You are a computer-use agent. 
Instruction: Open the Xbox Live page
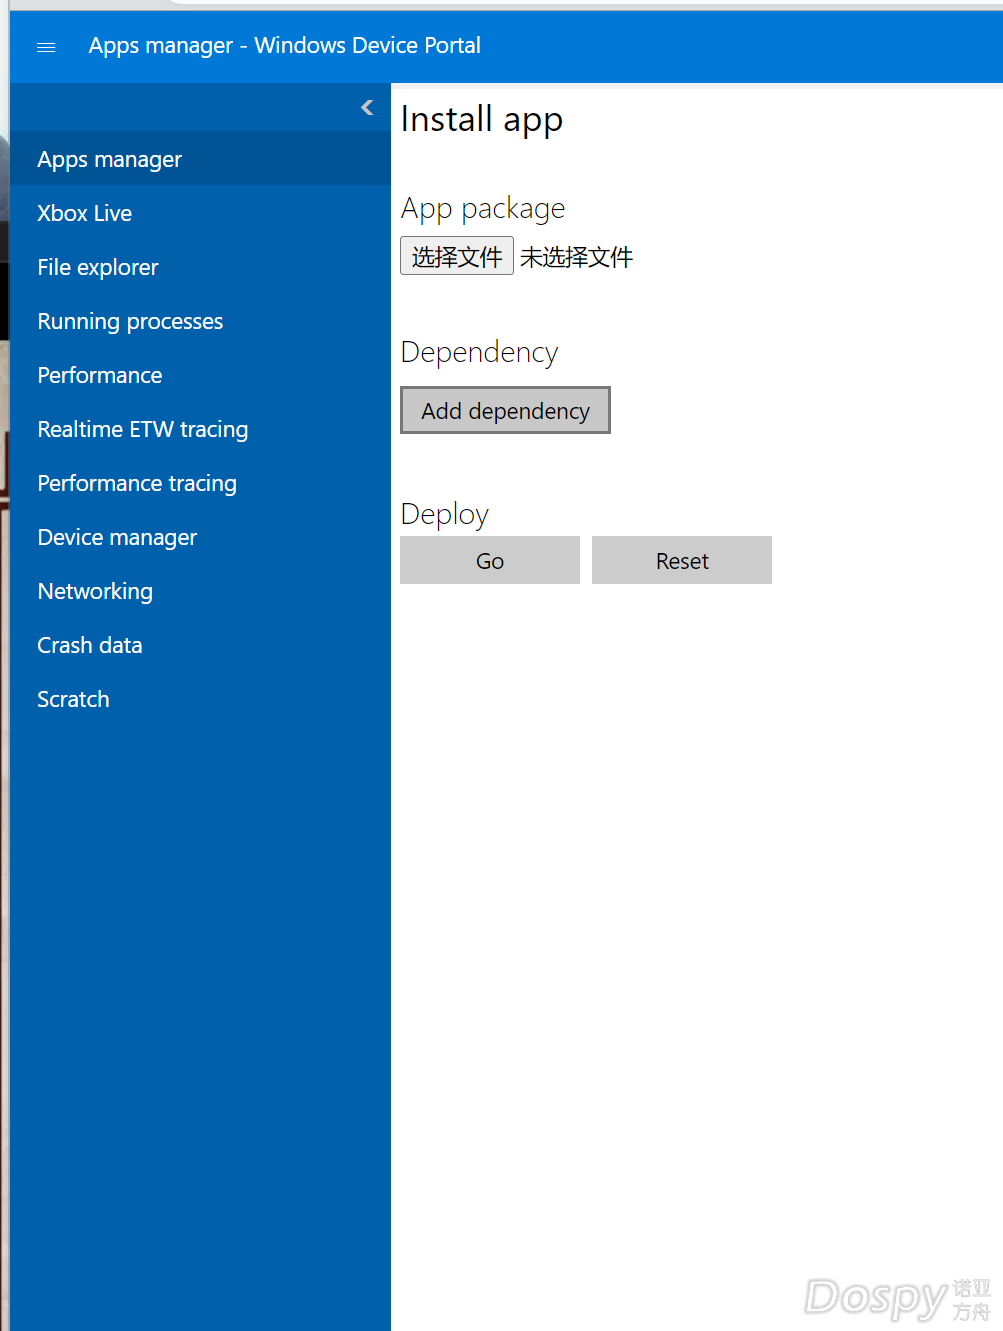coord(84,214)
